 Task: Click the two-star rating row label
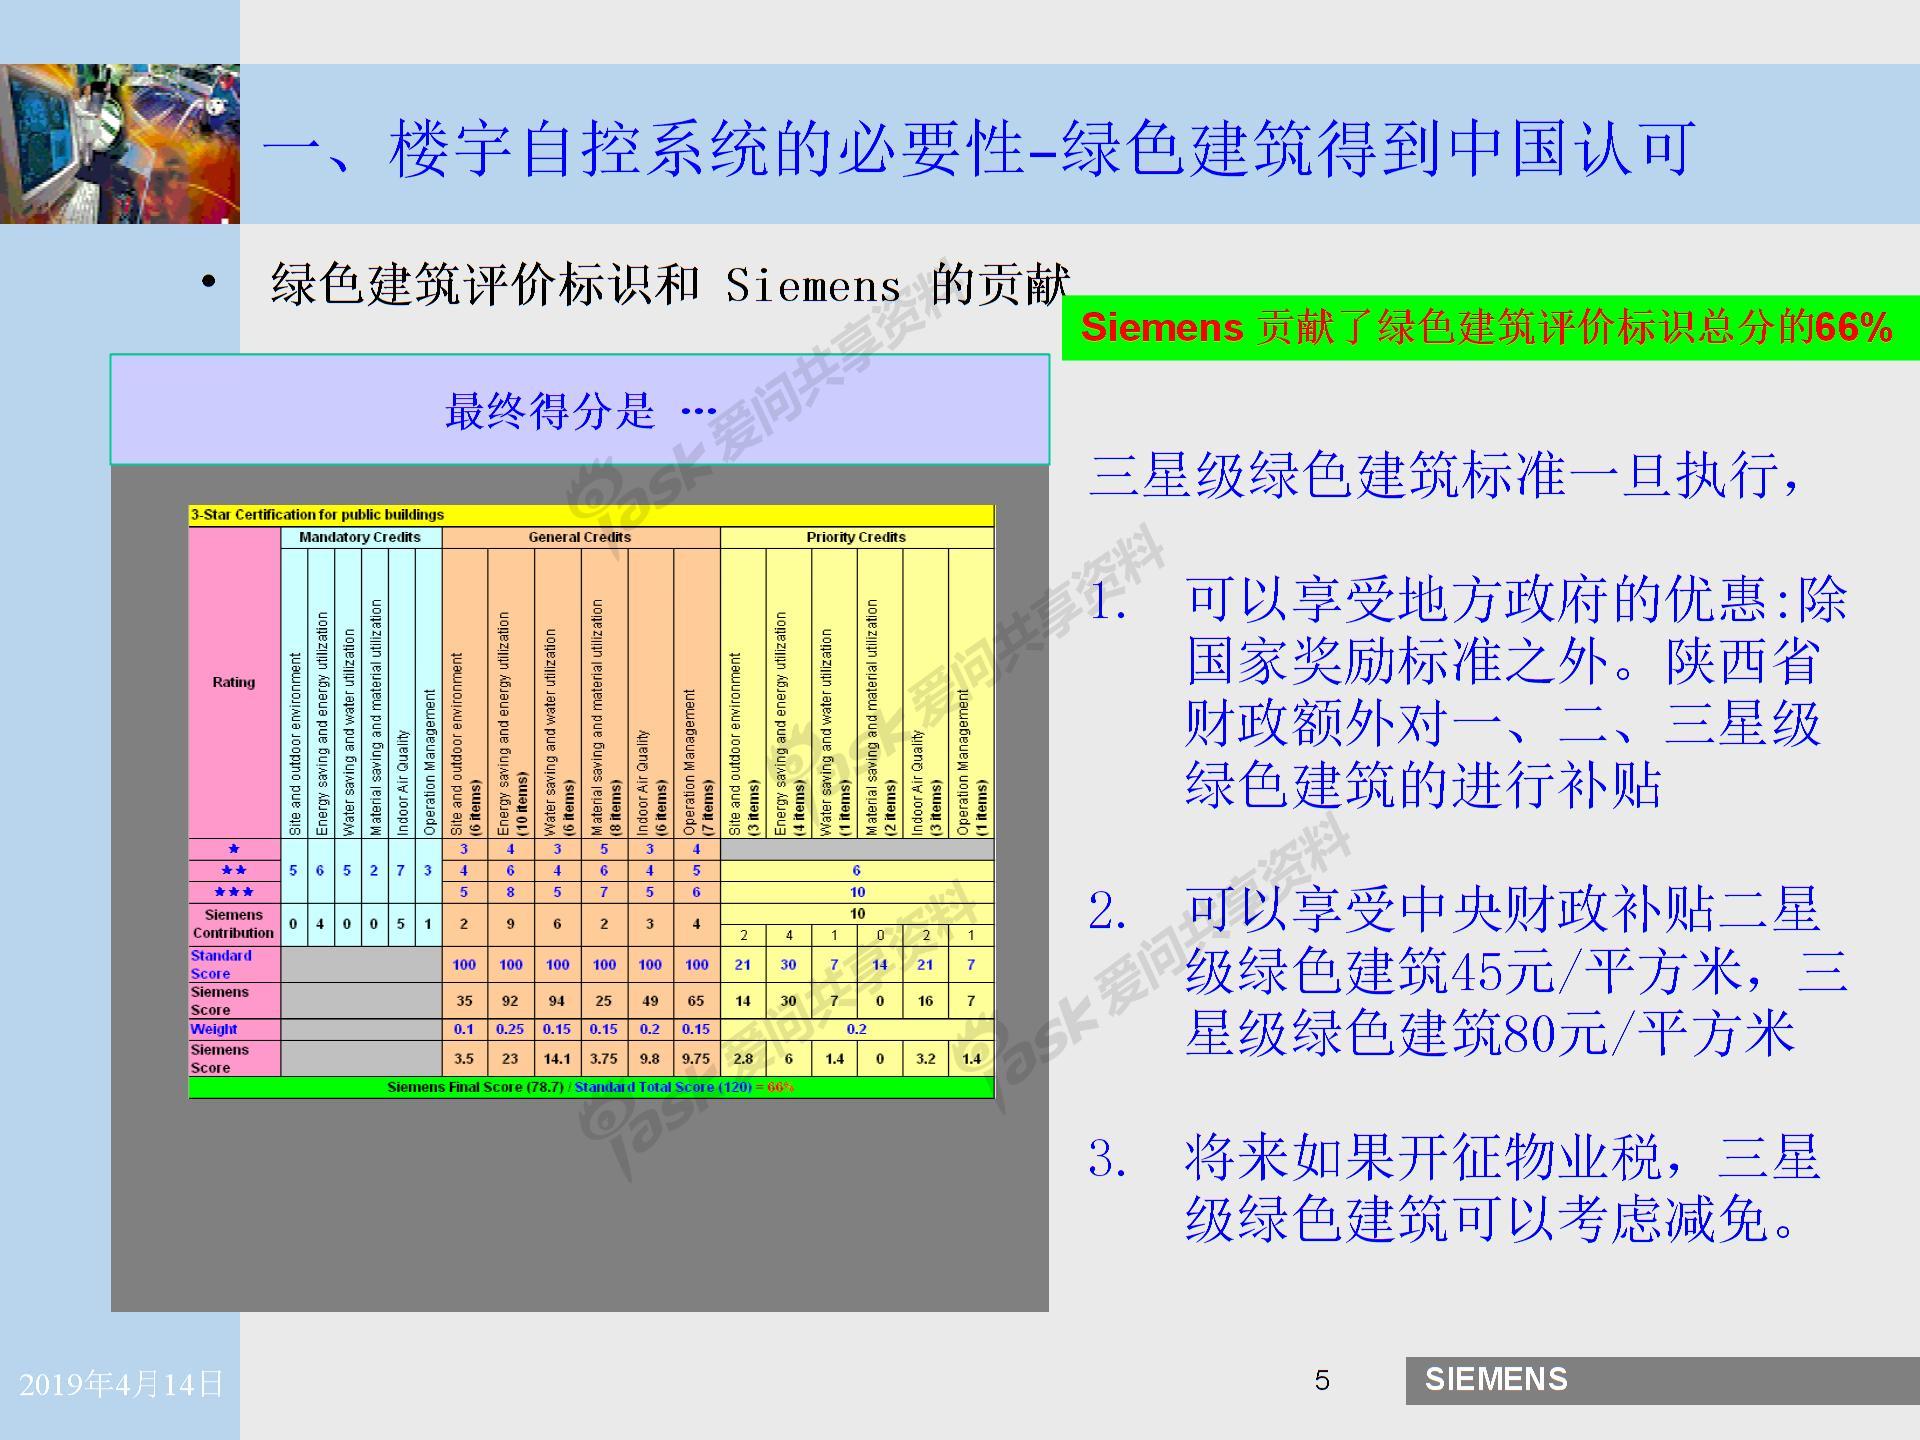click(234, 870)
